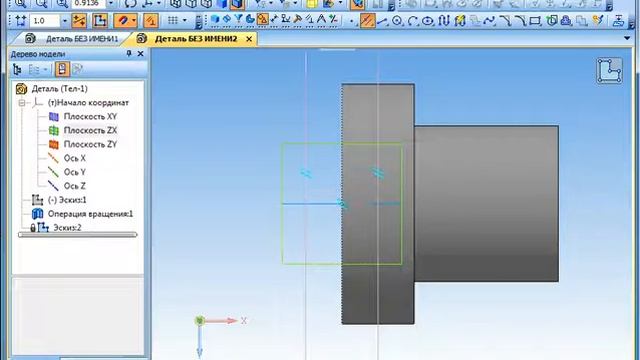Select the Chamfer tool

coord(505,20)
